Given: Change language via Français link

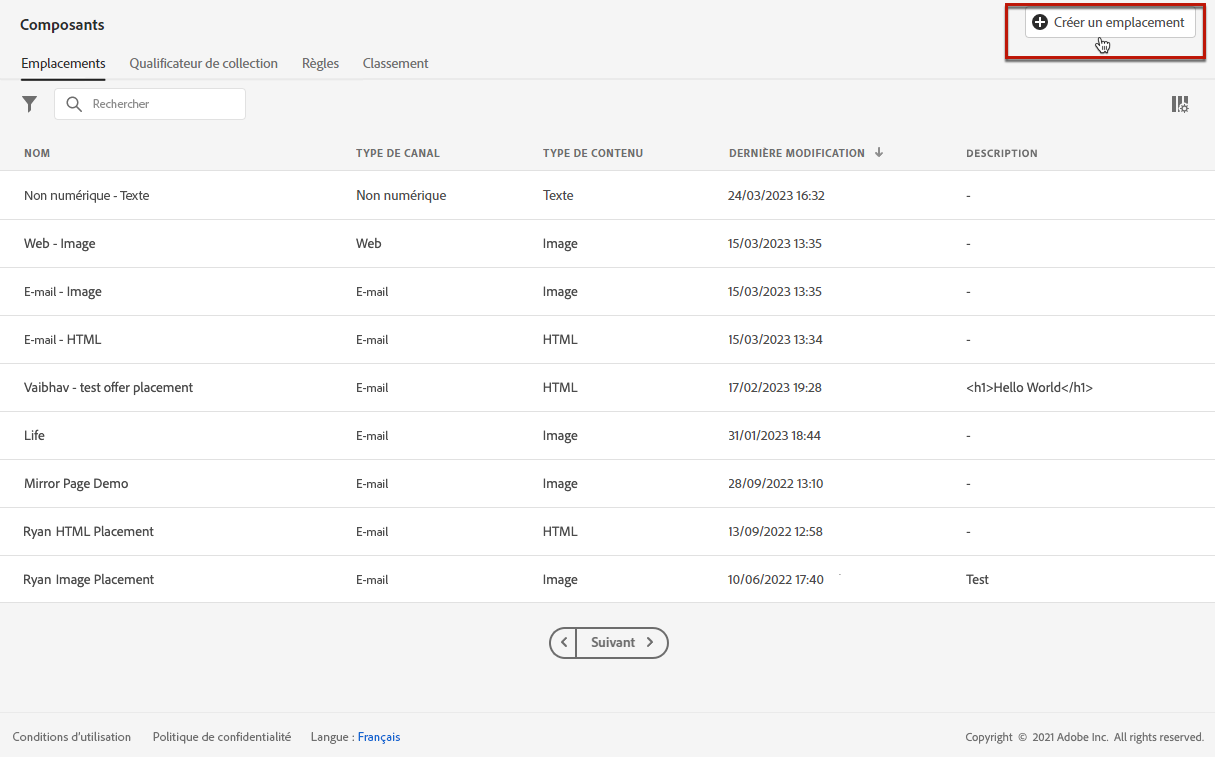Looking at the screenshot, I should coord(378,737).
